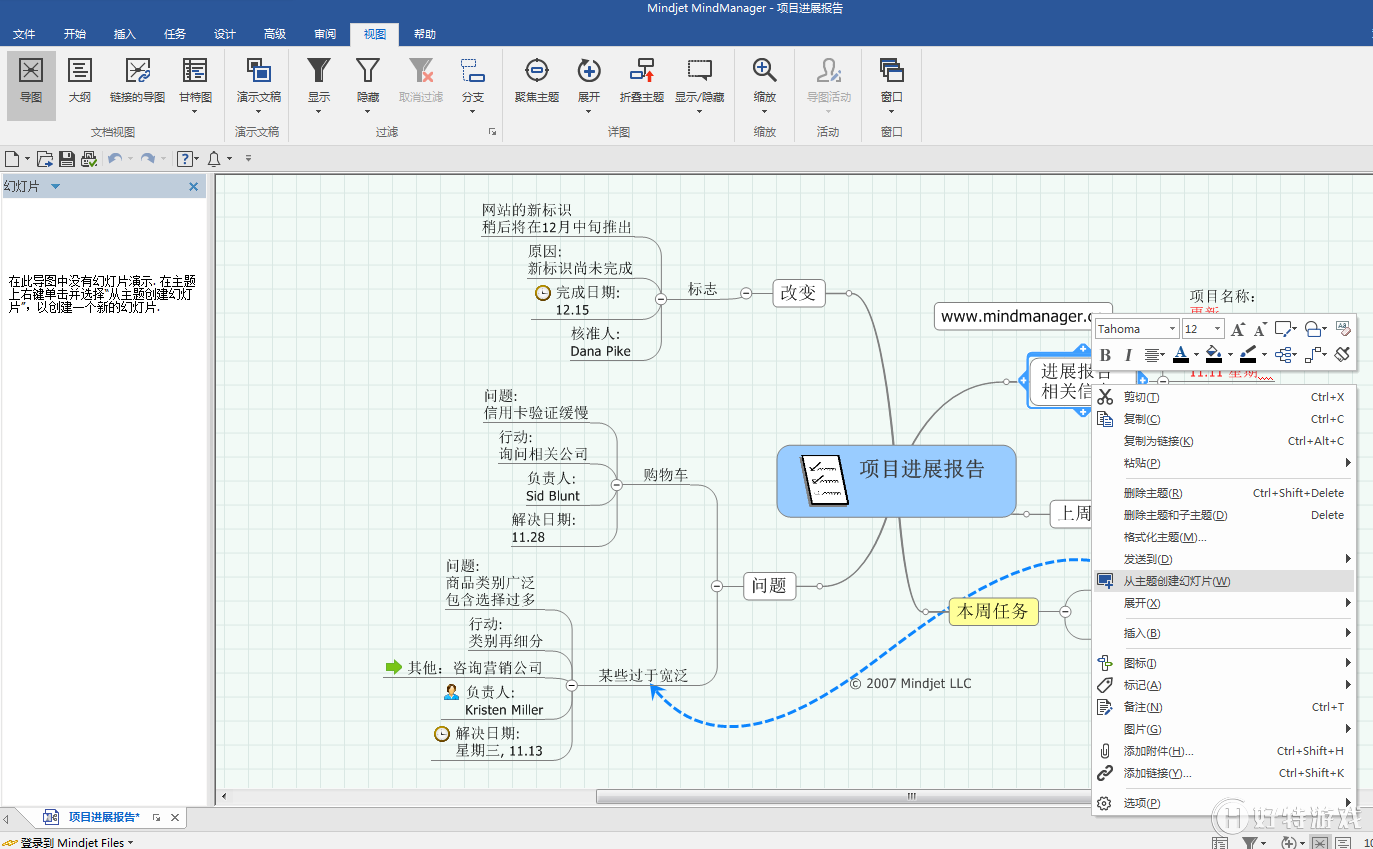The width and height of the screenshot is (1373, 849).
Task: Select the 问题 topic node
Action: 770,586
